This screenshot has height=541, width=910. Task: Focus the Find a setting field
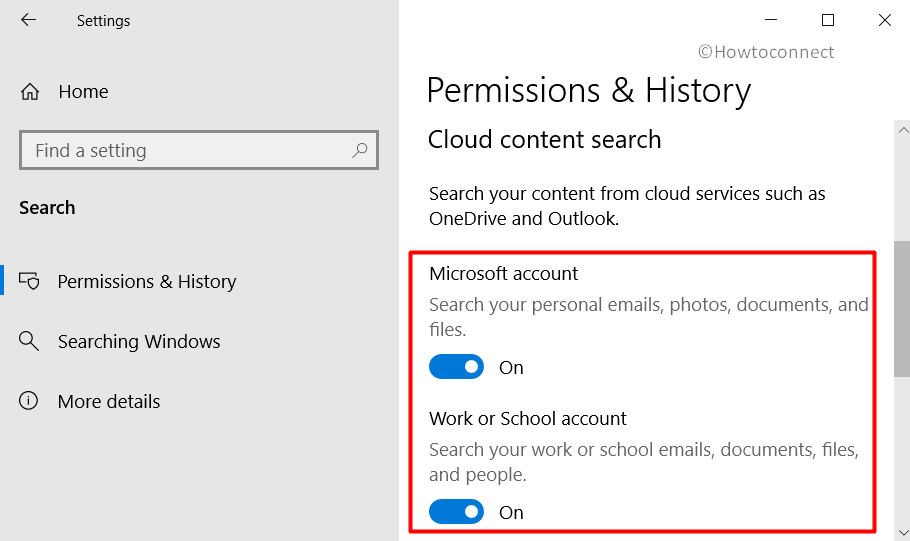pyautogui.click(x=198, y=150)
